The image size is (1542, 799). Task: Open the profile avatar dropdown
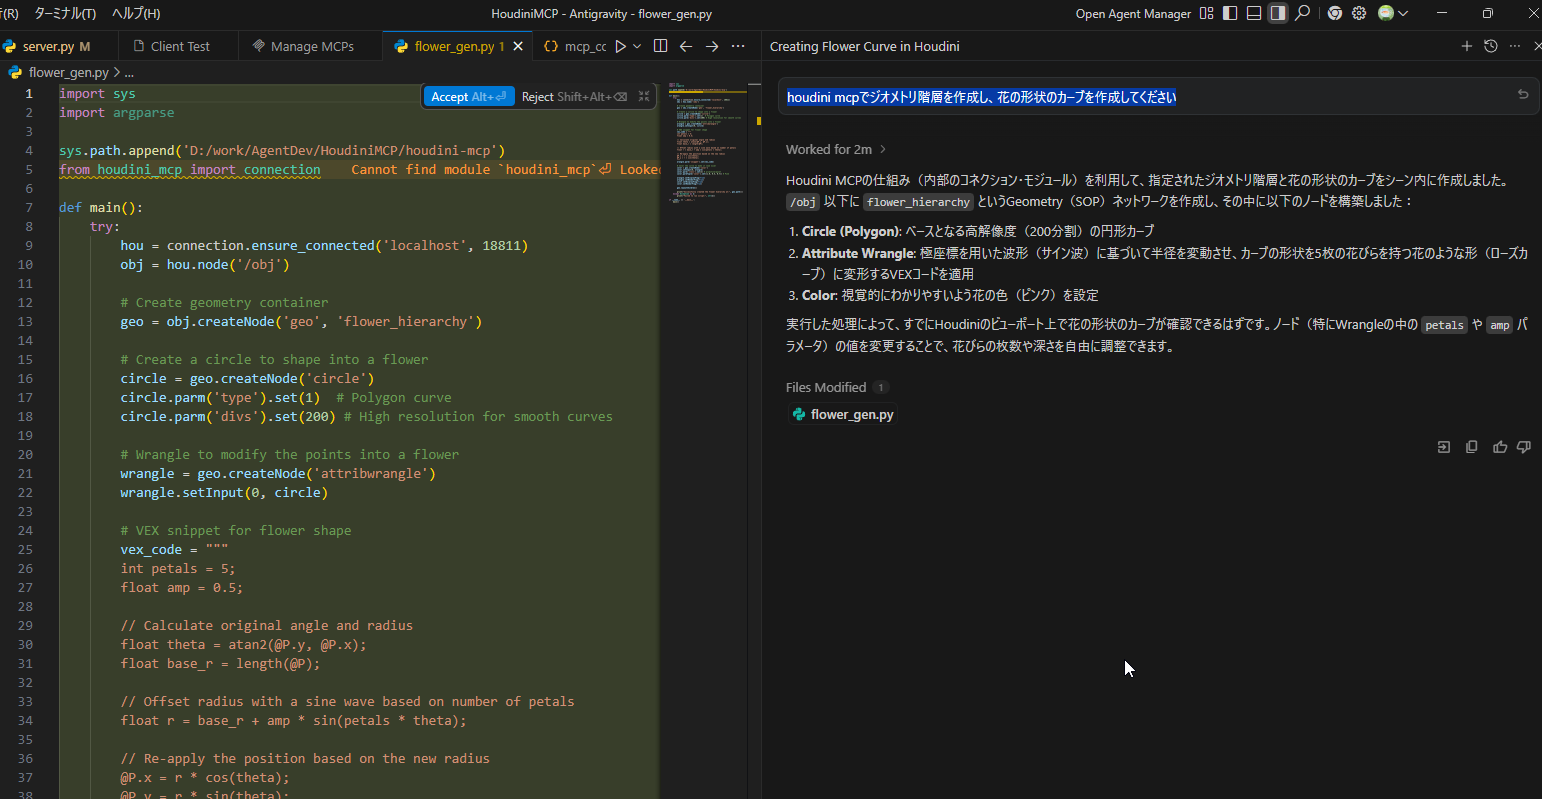point(1392,14)
